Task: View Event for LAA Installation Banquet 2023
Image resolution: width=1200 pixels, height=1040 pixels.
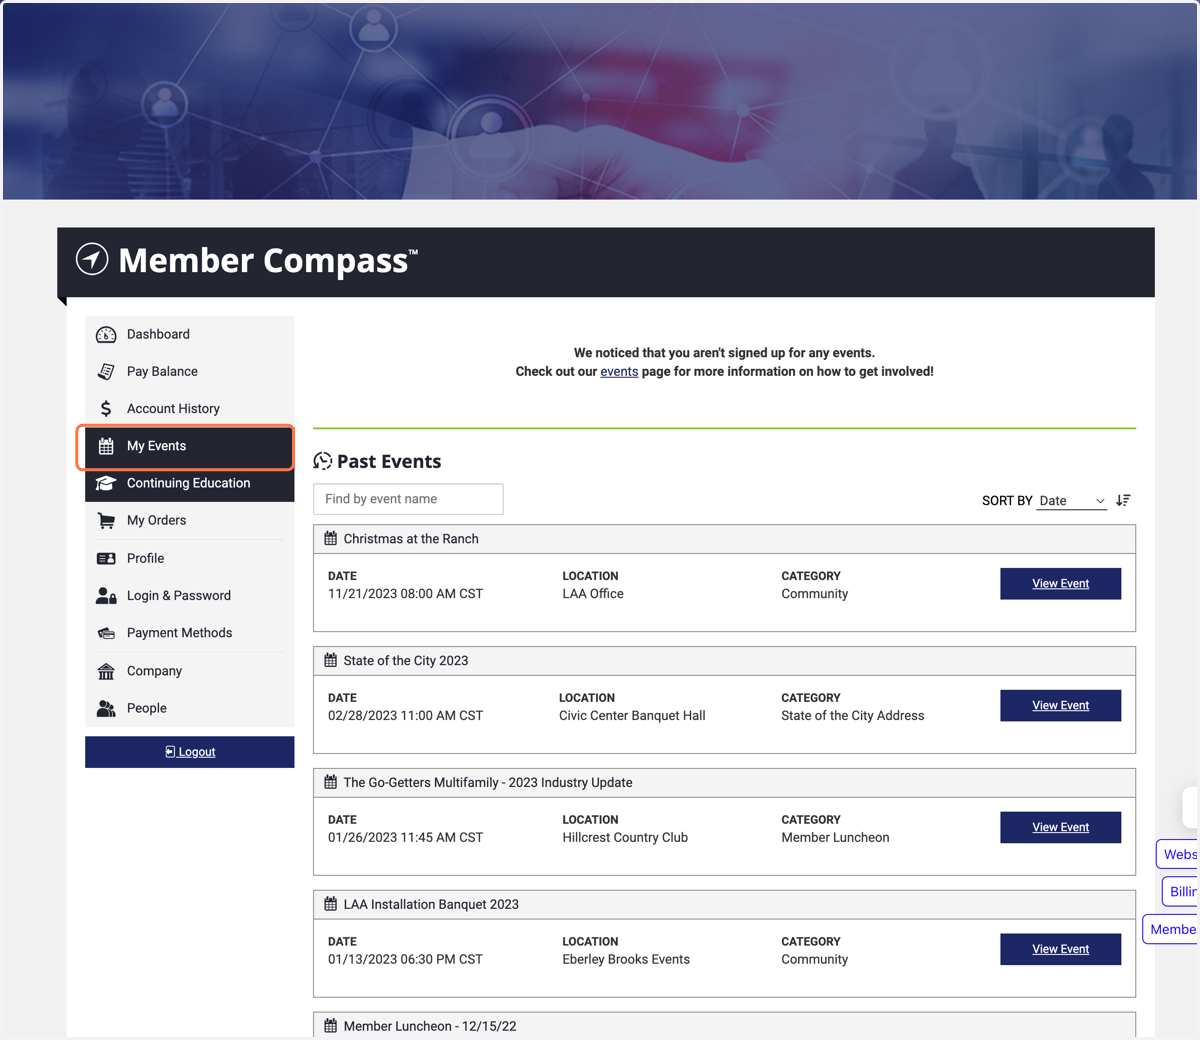Action: tap(1060, 950)
